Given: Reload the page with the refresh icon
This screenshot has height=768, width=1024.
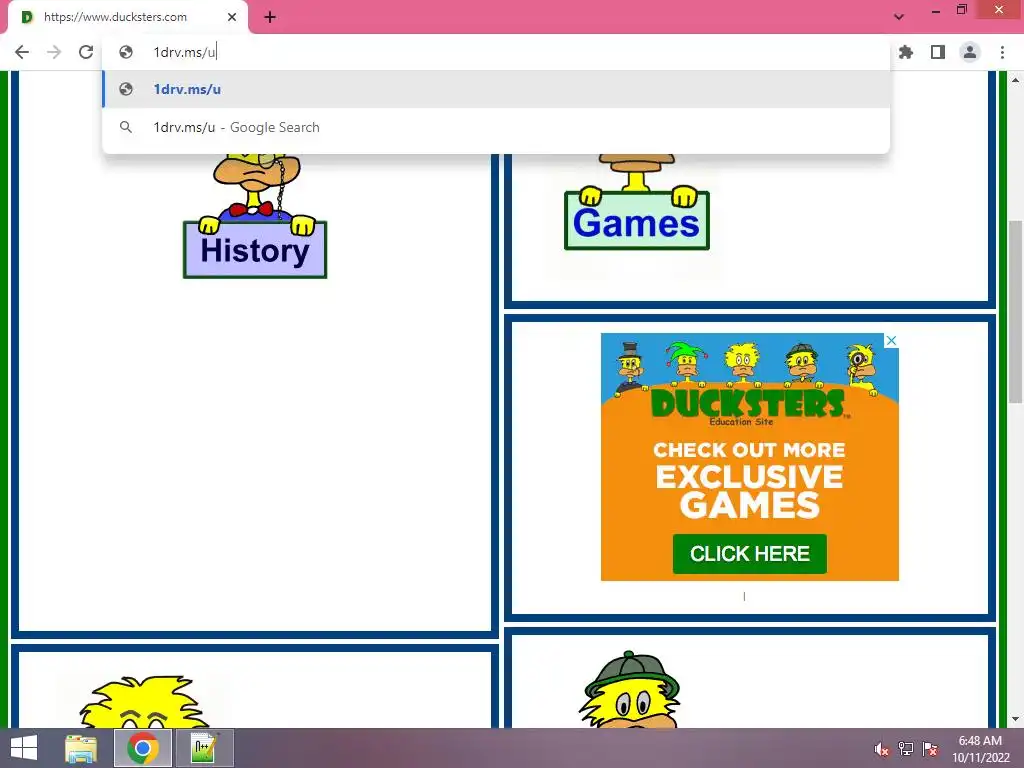Looking at the screenshot, I should [x=86, y=52].
